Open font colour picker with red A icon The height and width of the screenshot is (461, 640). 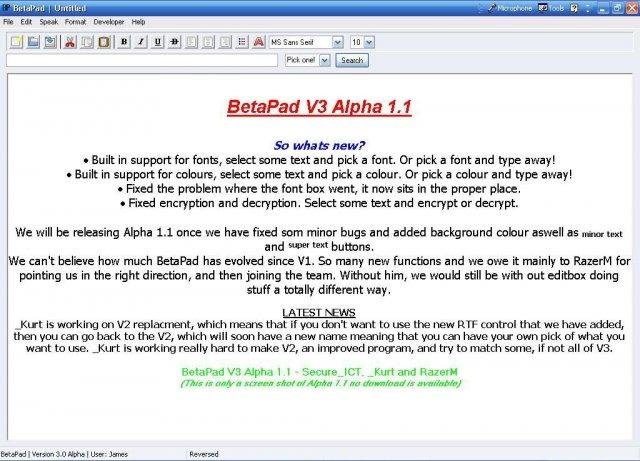[x=259, y=42]
